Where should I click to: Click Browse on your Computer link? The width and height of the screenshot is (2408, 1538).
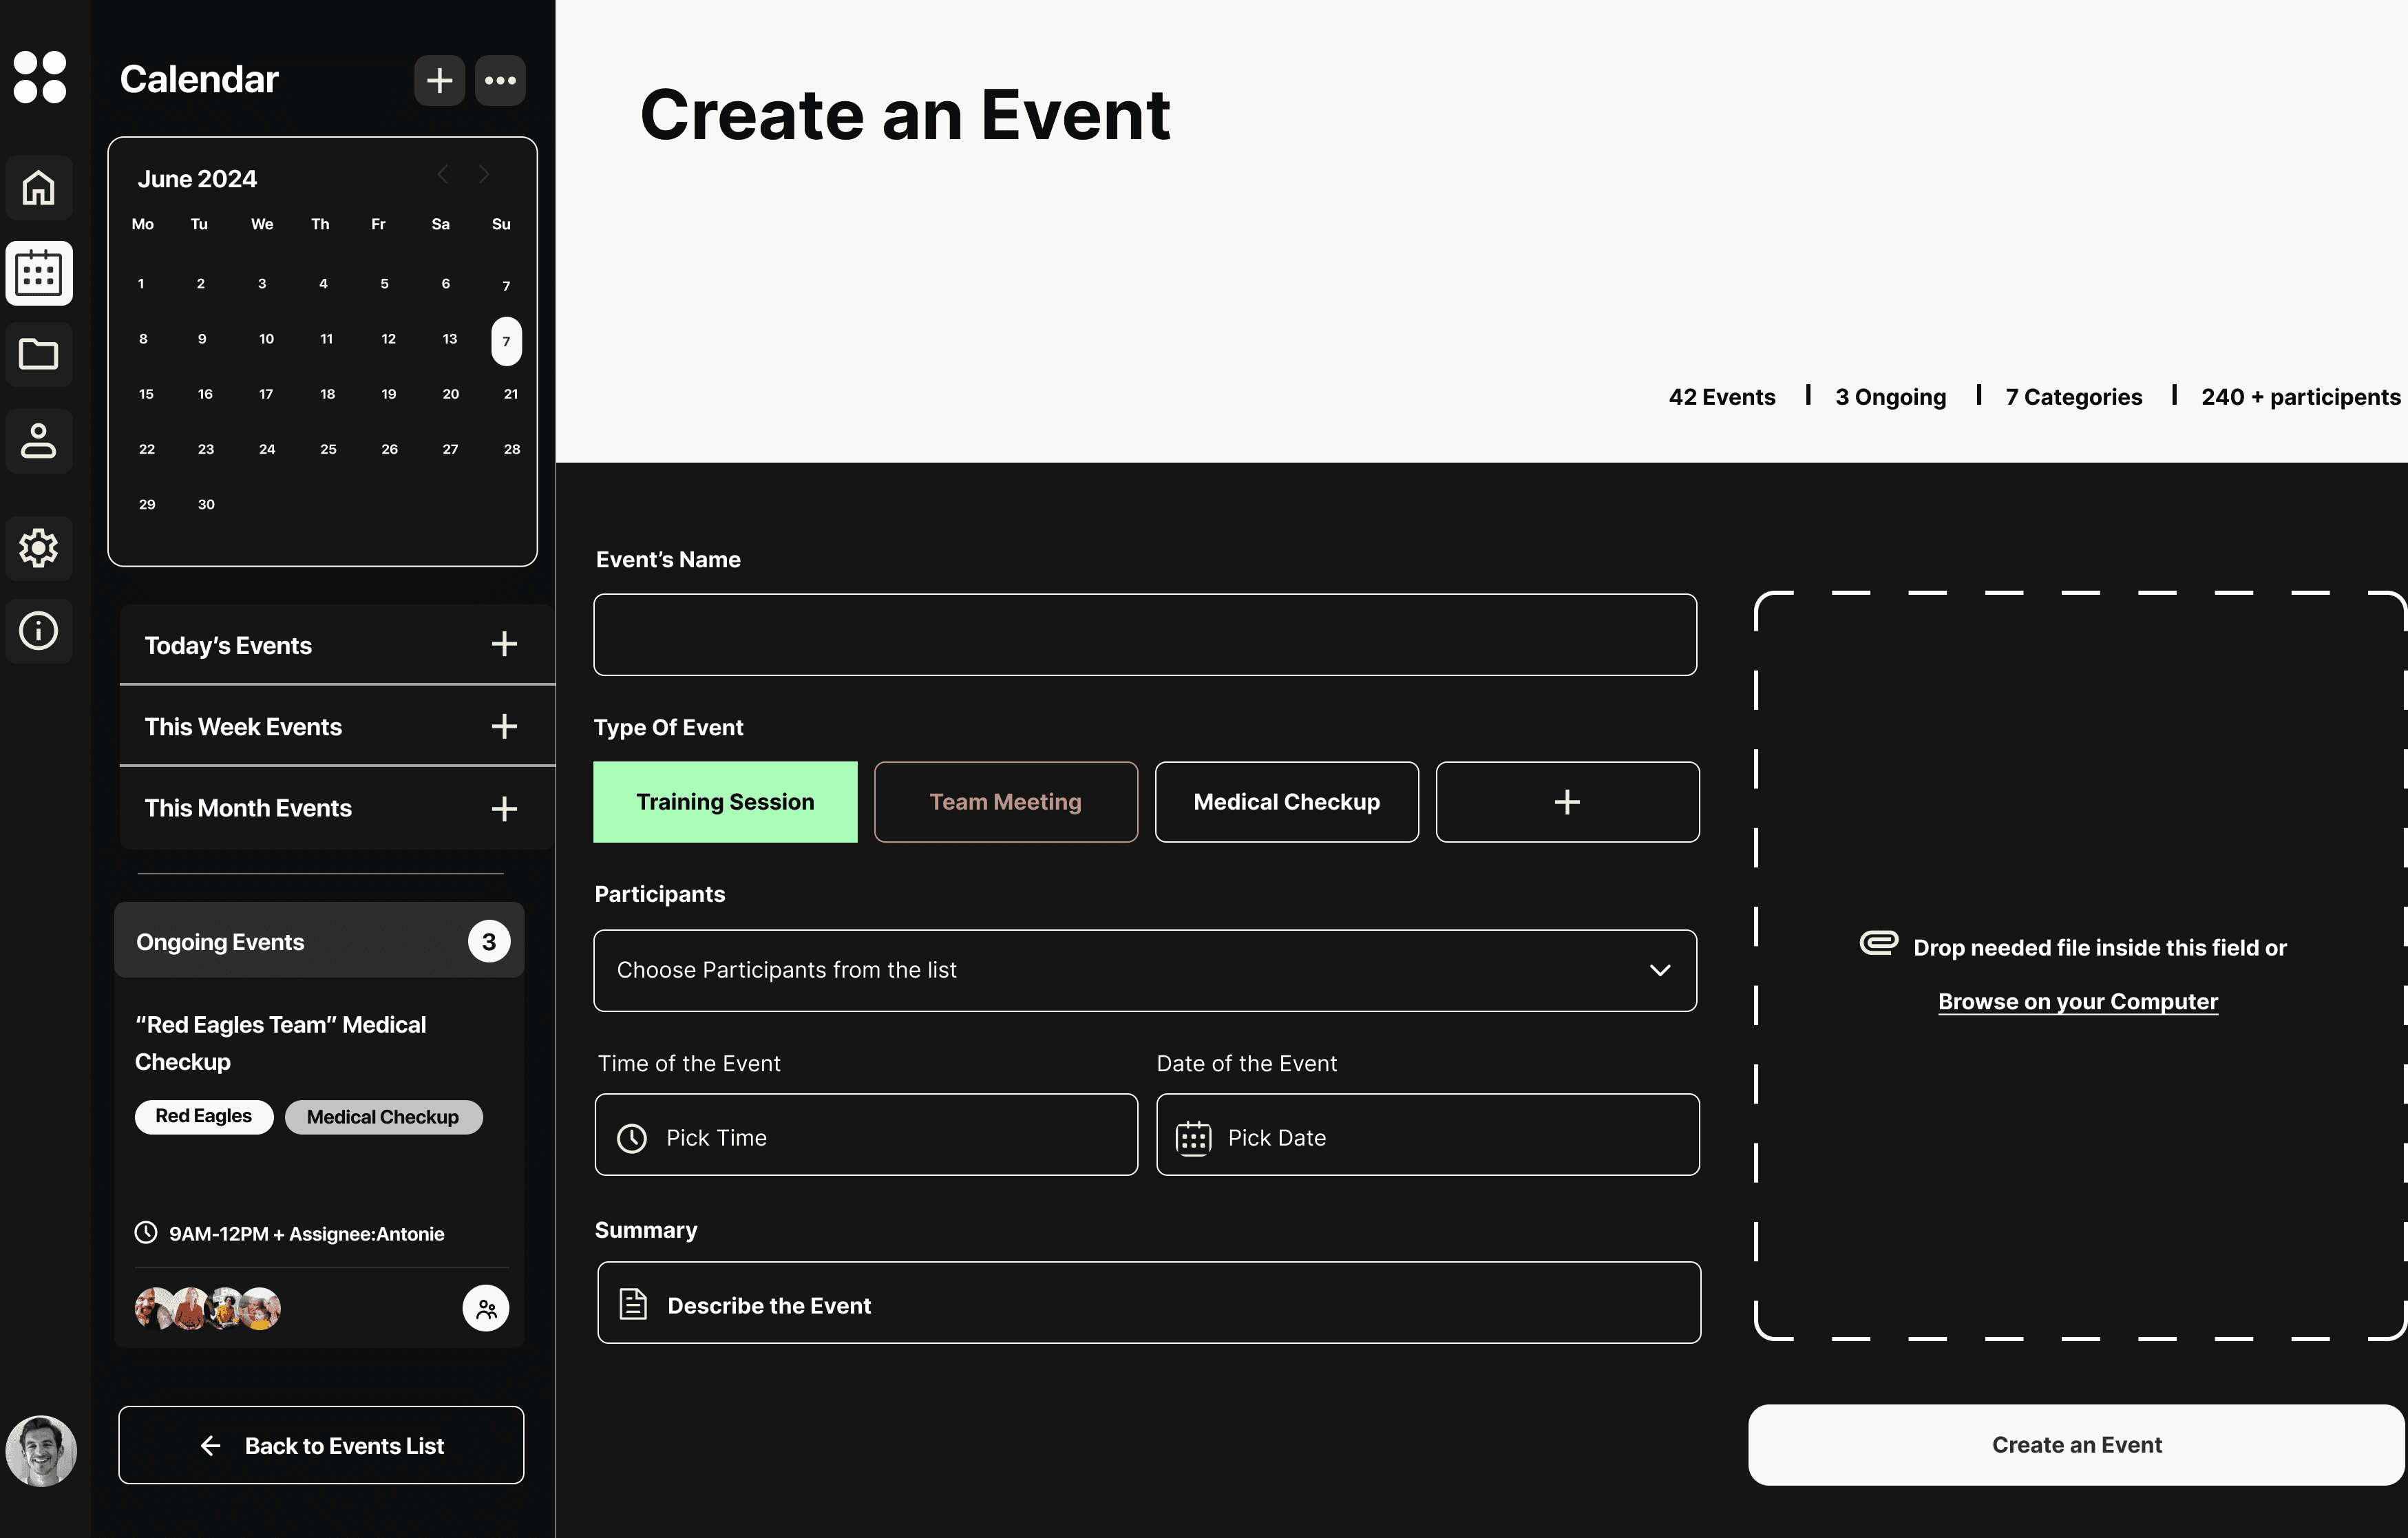tap(2077, 1001)
